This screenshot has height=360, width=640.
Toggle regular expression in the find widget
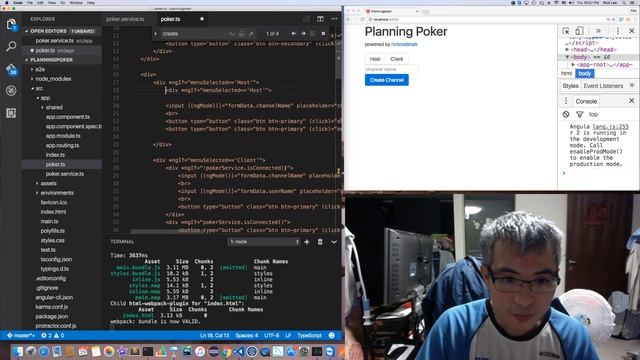click(x=251, y=34)
